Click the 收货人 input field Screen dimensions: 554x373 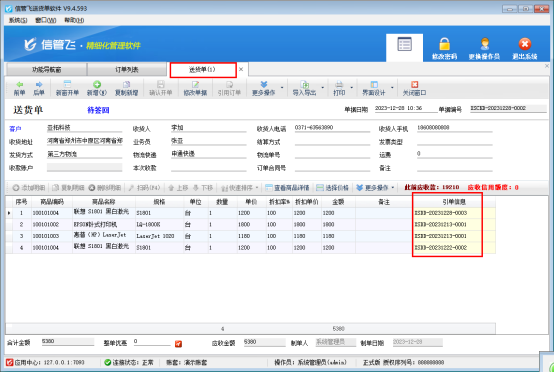pos(208,128)
